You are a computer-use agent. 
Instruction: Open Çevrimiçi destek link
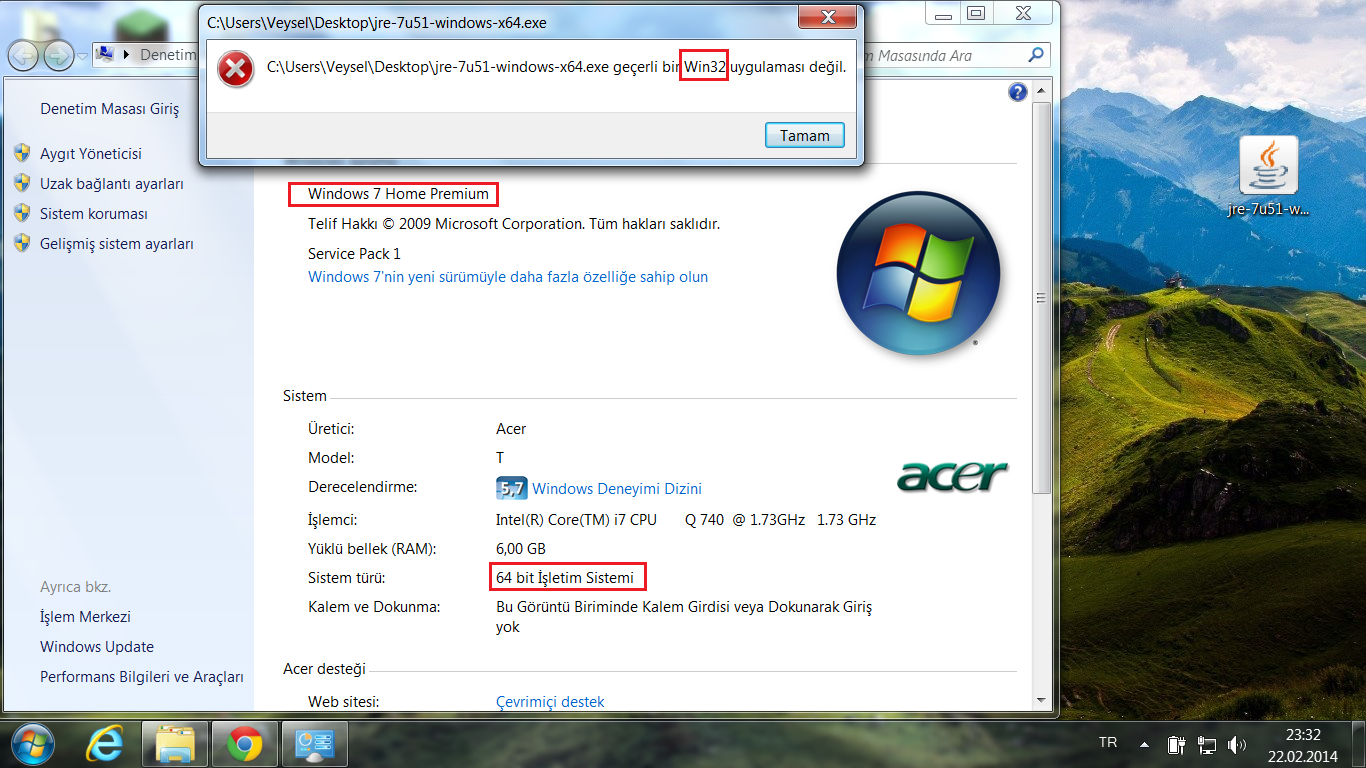tap(550, 702)
